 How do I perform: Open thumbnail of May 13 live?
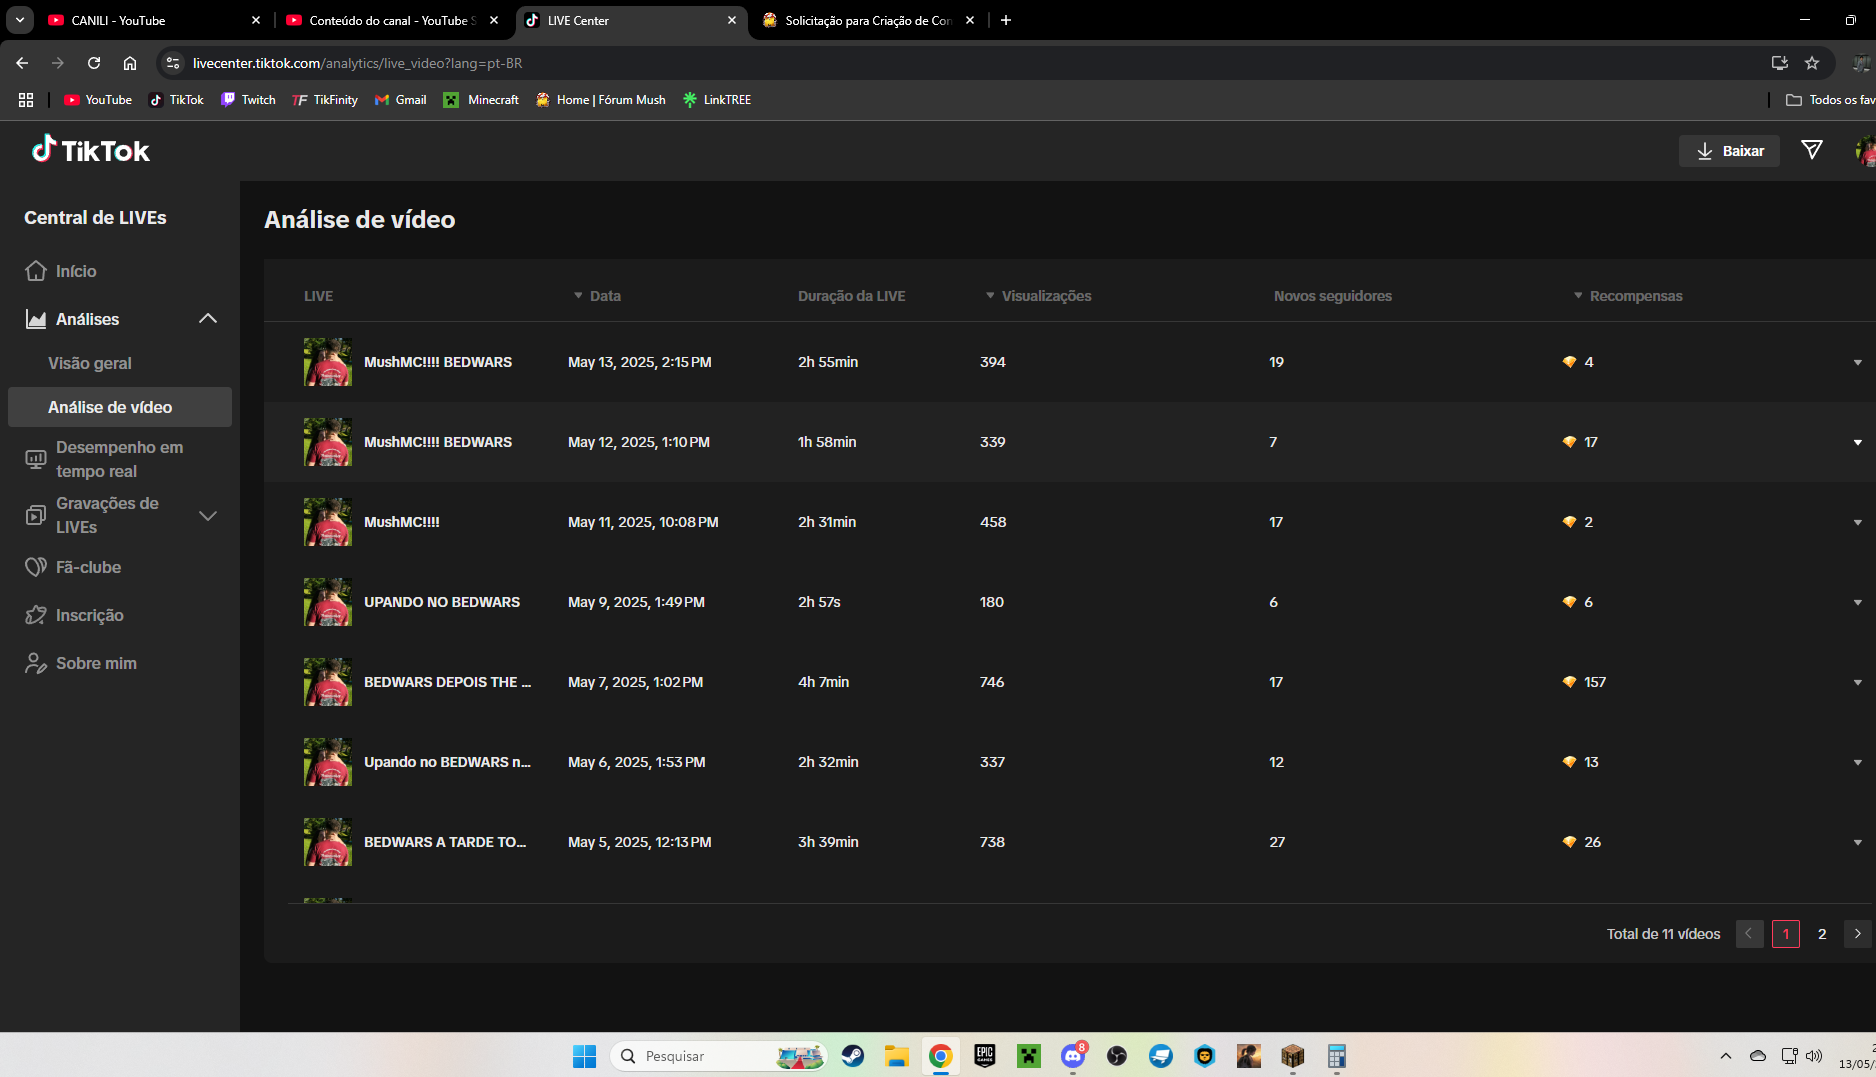(328, 362)
